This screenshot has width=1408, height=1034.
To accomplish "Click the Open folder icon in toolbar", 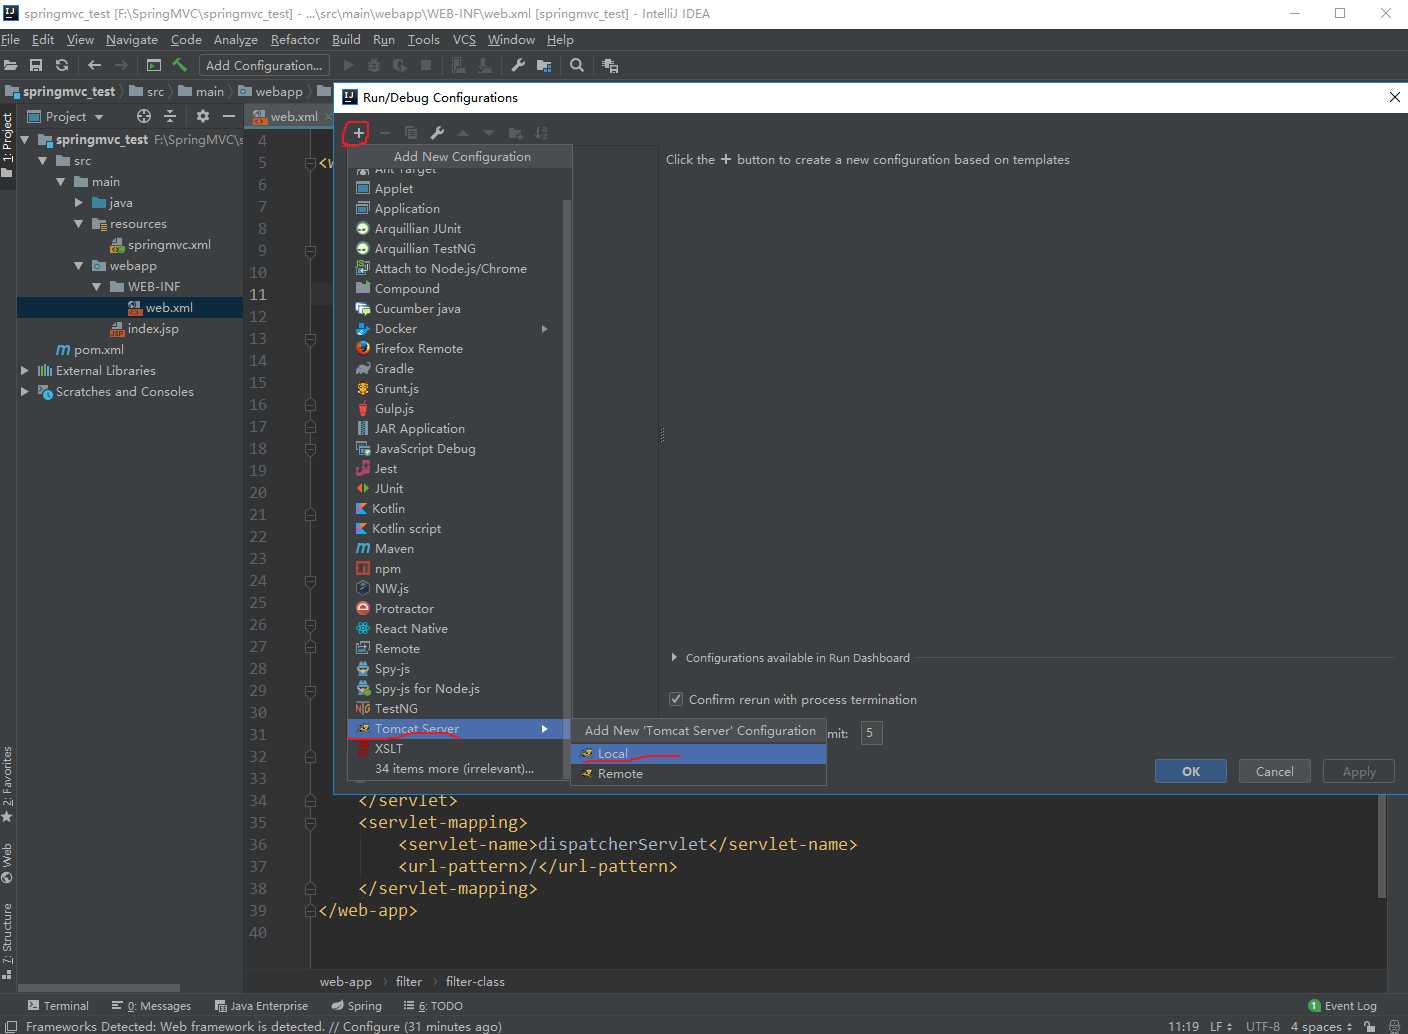I will point(10,65).
